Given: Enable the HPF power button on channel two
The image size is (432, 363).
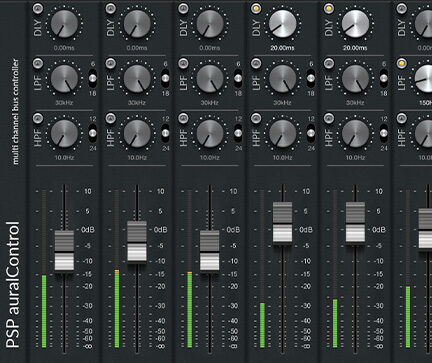Looking at the screenshot, I should [111, 118].
